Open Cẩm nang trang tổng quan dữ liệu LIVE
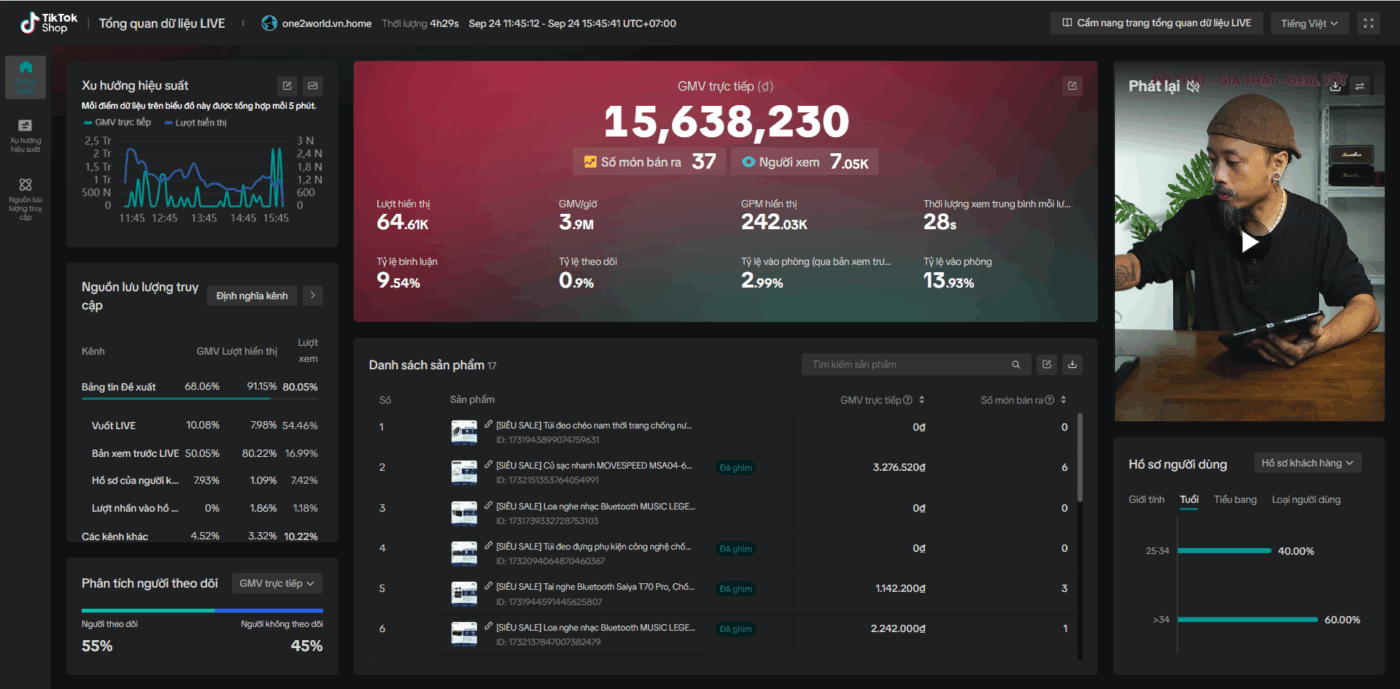1400x689 pixels. pyautogui.click(x=1156, y=23)
